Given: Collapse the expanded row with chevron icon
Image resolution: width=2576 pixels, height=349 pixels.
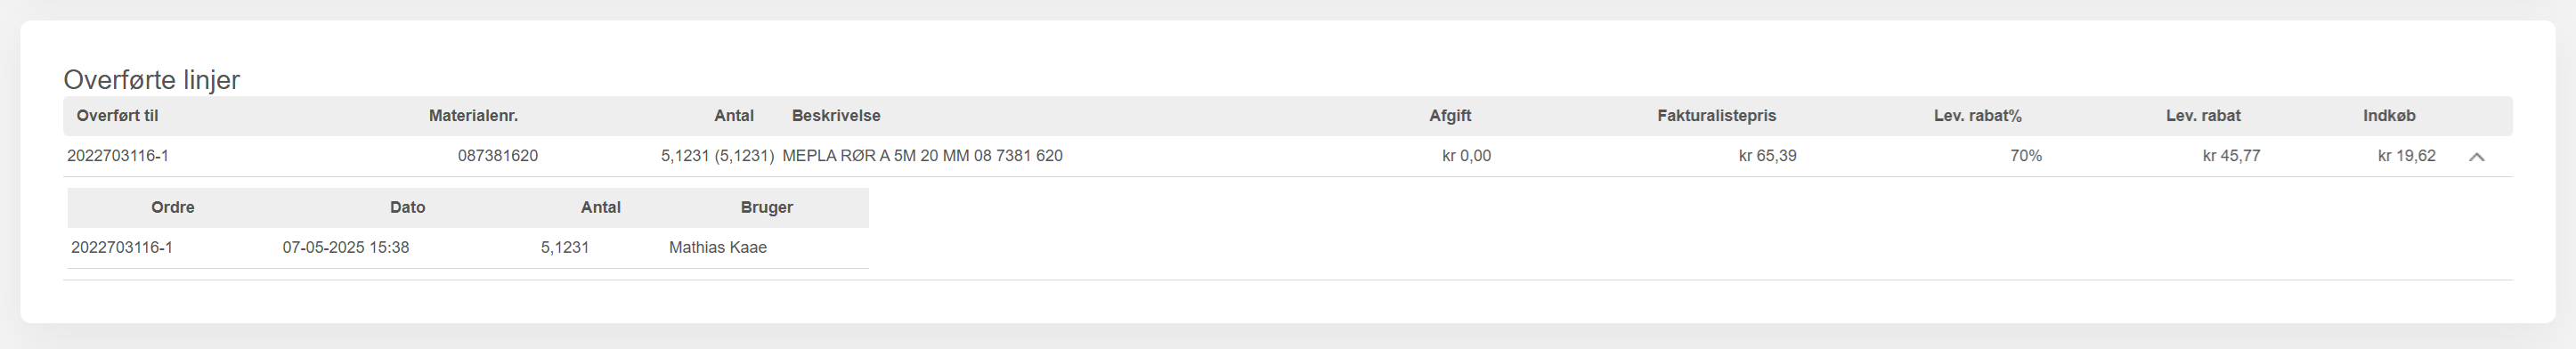Looking at the screenshot, I should pos(2476,157).
